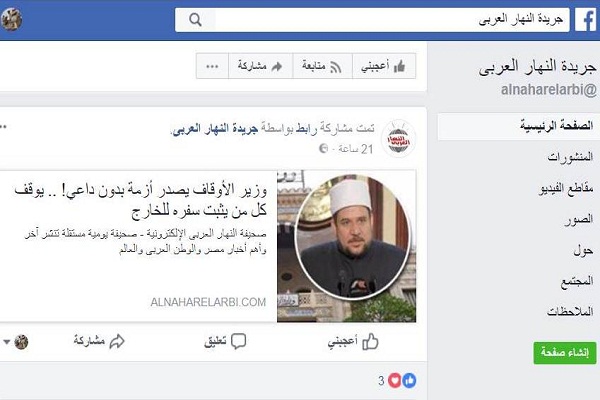Image resolution: width=600 pixels, height=400 pixels.
Task: Select المنشورات in the sidebar
Action: click(x=570, y=157)
